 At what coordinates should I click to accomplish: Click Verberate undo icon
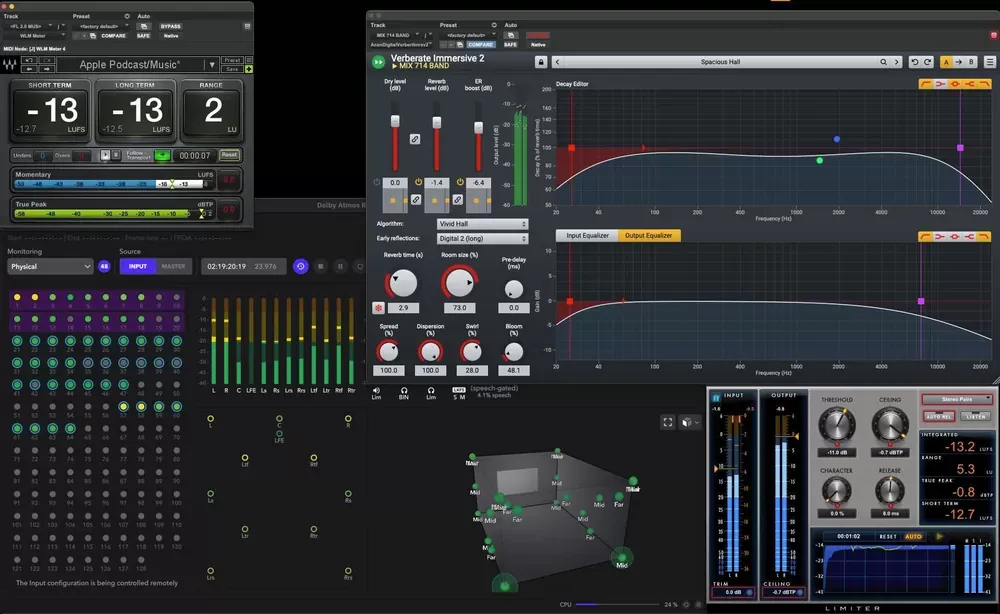915,62
